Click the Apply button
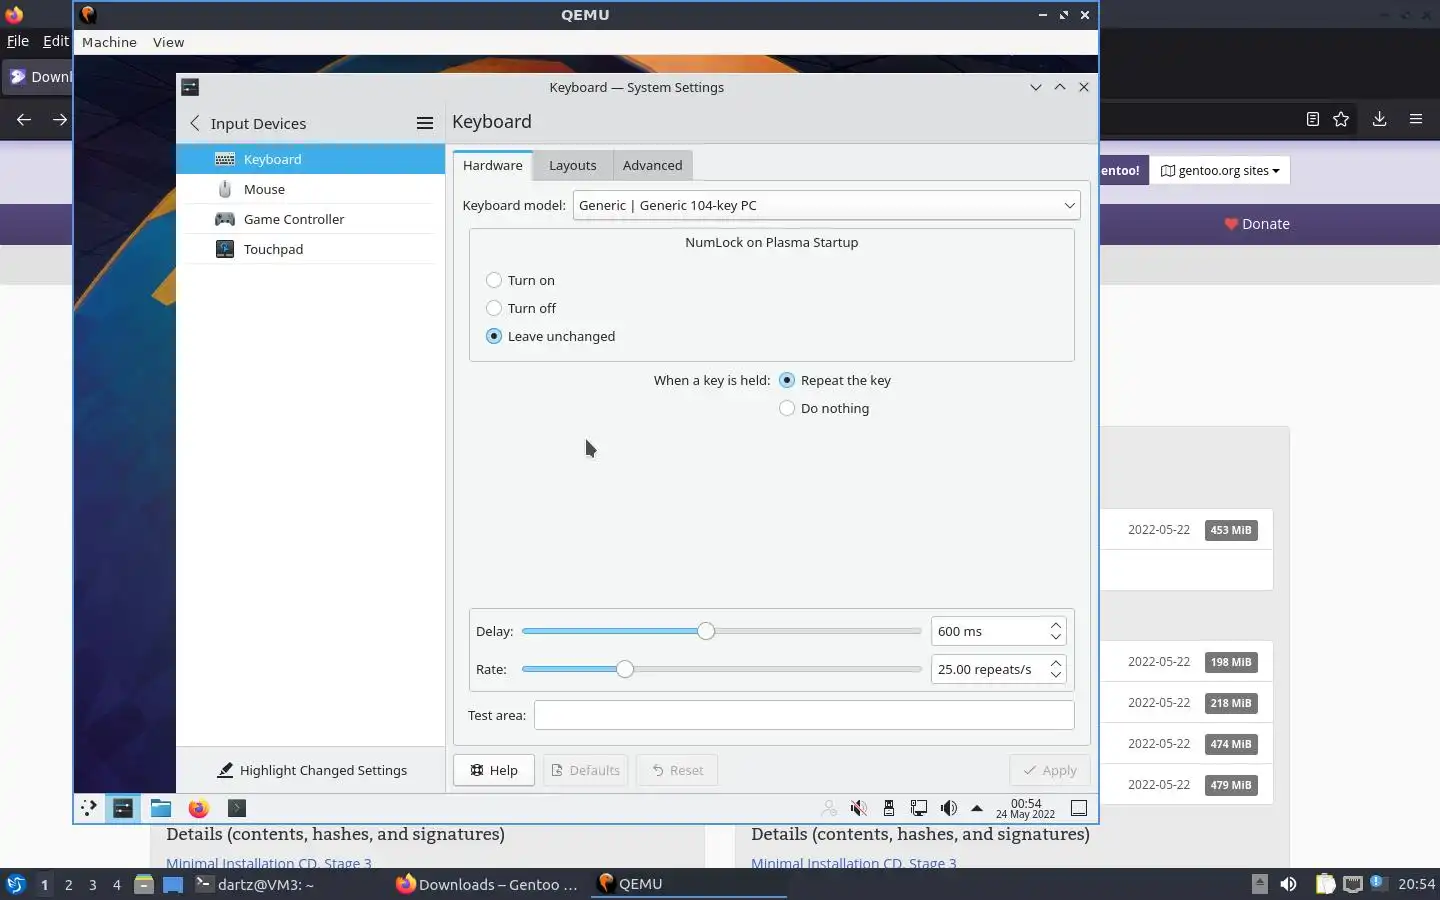 1050,770
